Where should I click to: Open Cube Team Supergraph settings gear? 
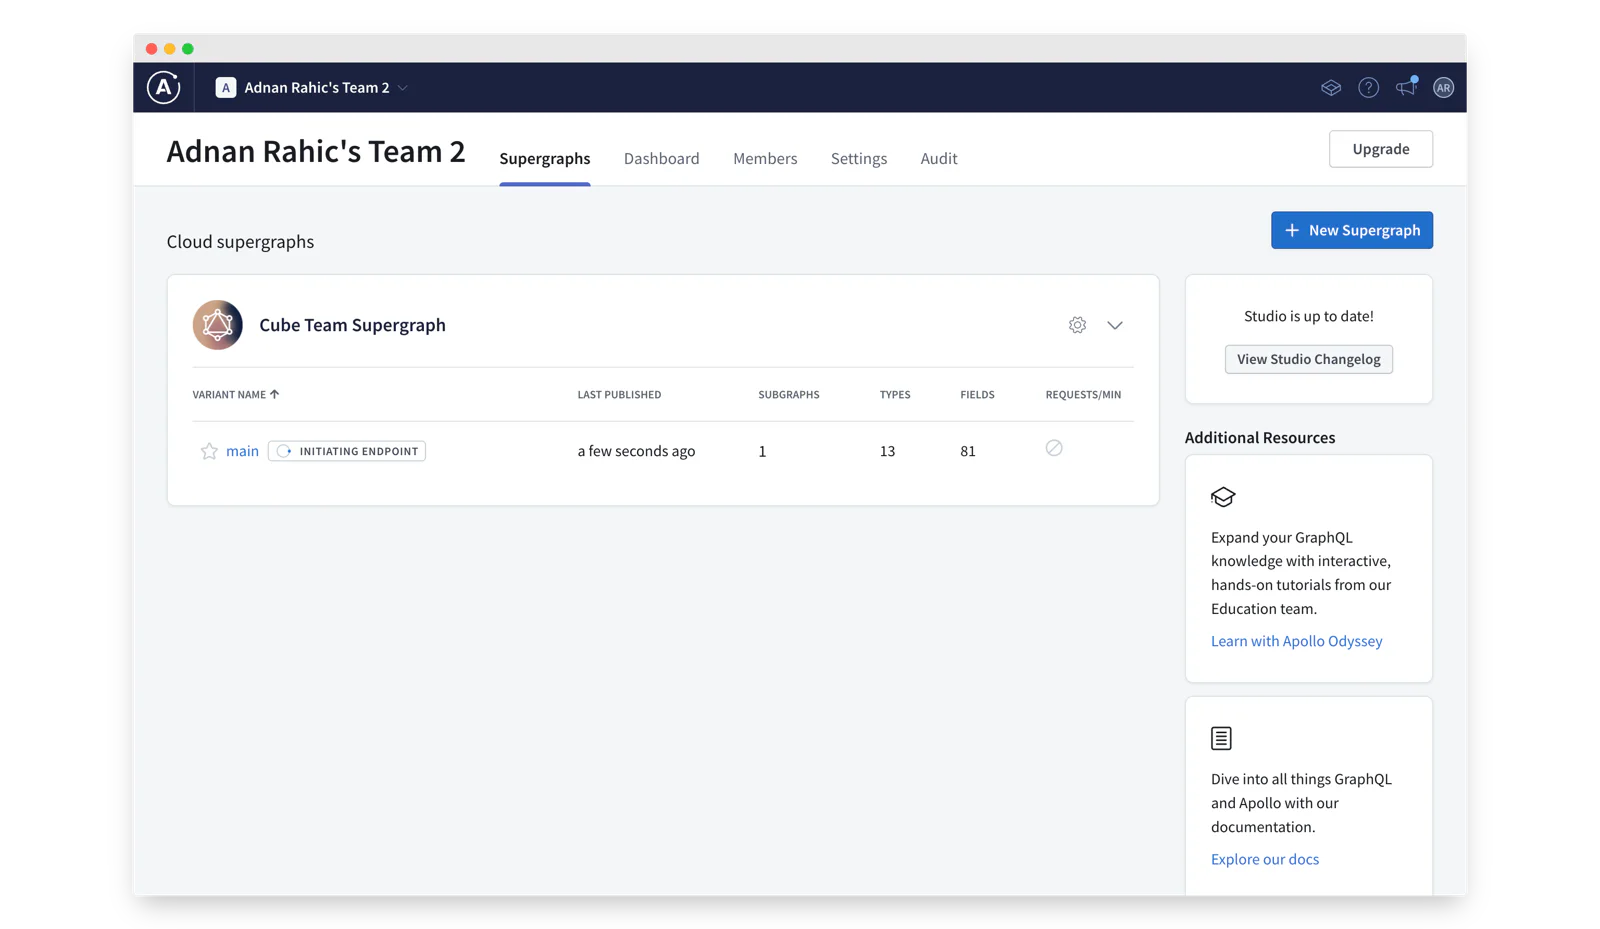pyautogui.click(x=1077, y=325)
